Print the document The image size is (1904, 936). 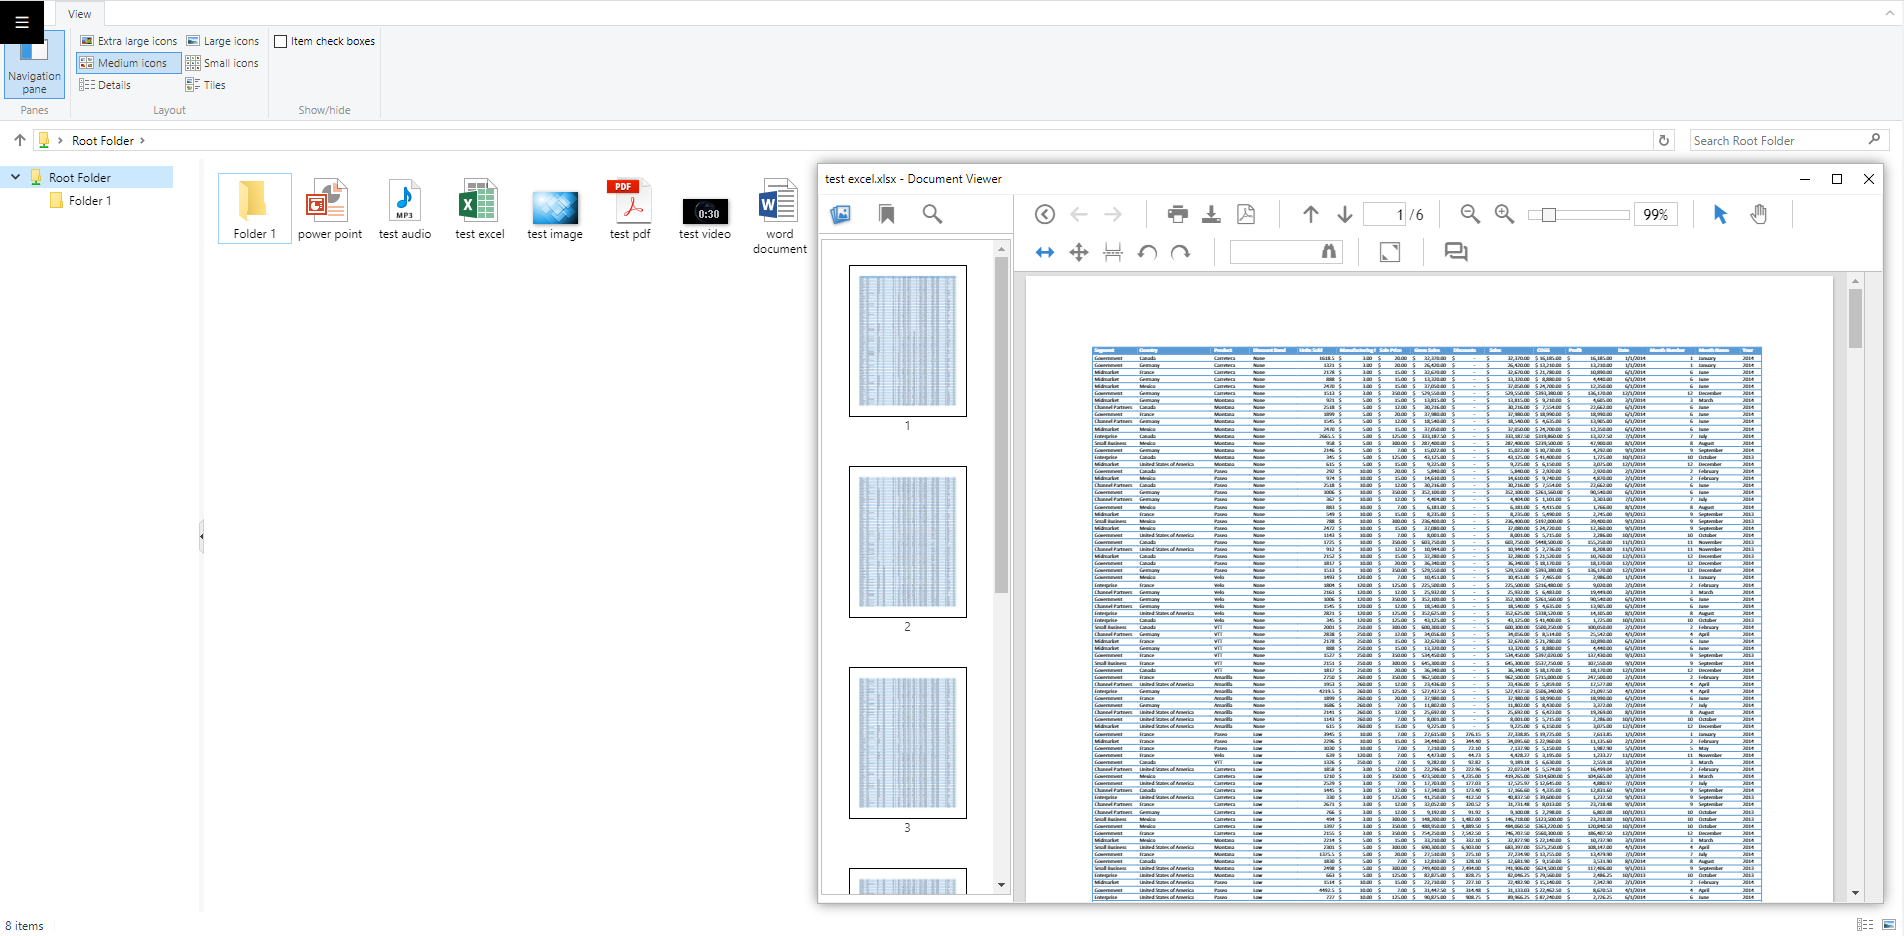point(1178,214)
